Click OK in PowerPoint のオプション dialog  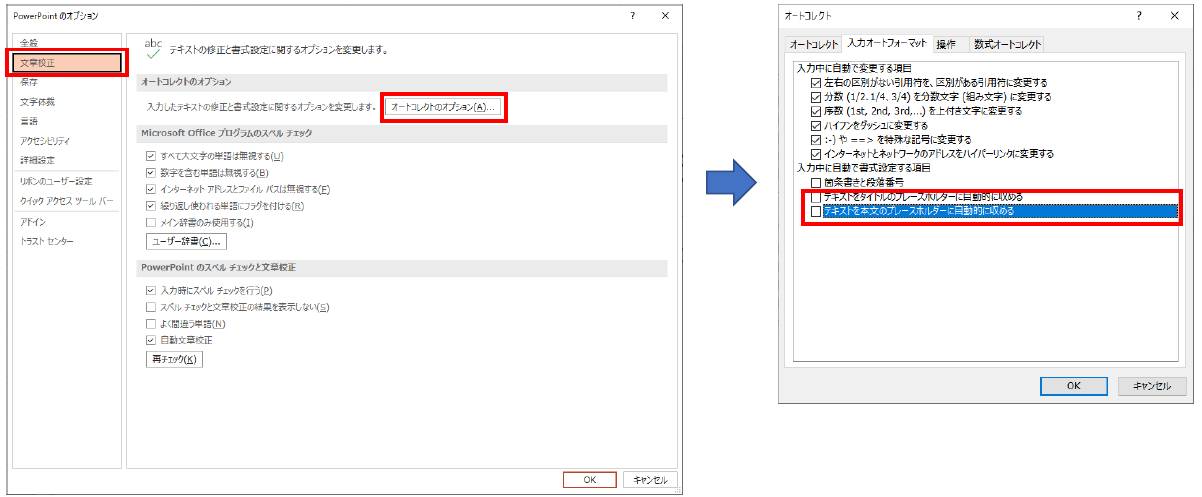(x=590, y=479)
